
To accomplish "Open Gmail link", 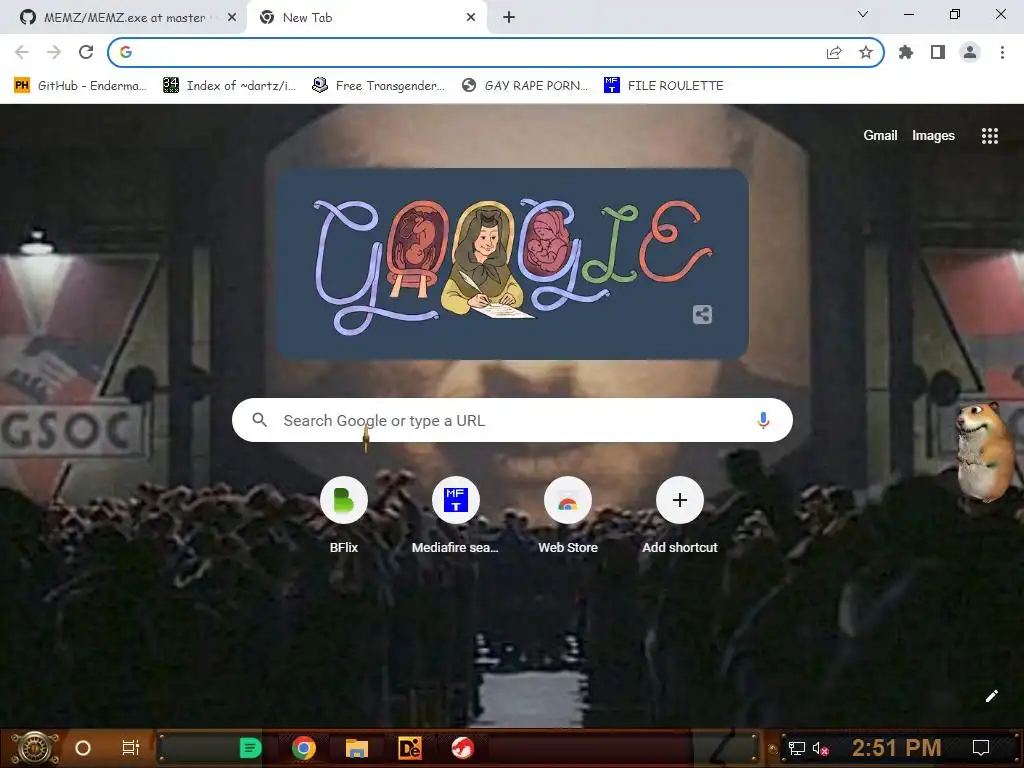I will [880, 135].
